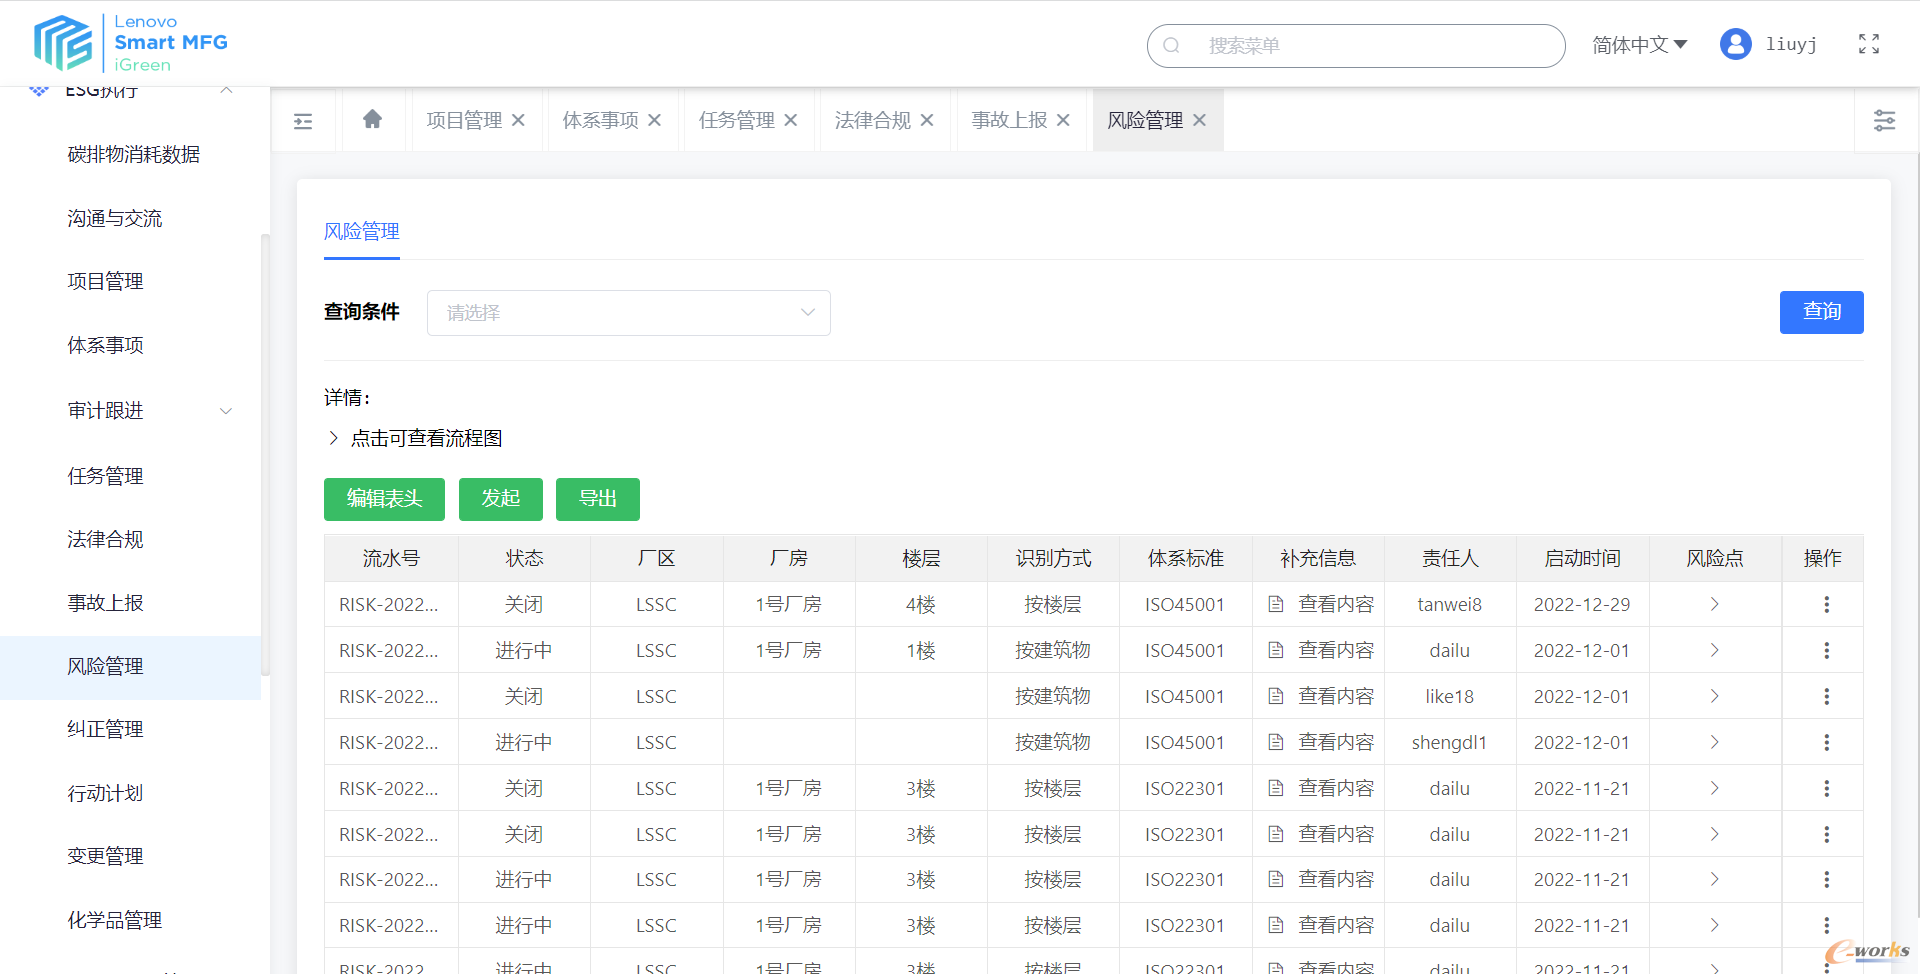Open more actions for like18 row

pos(1826,696)
